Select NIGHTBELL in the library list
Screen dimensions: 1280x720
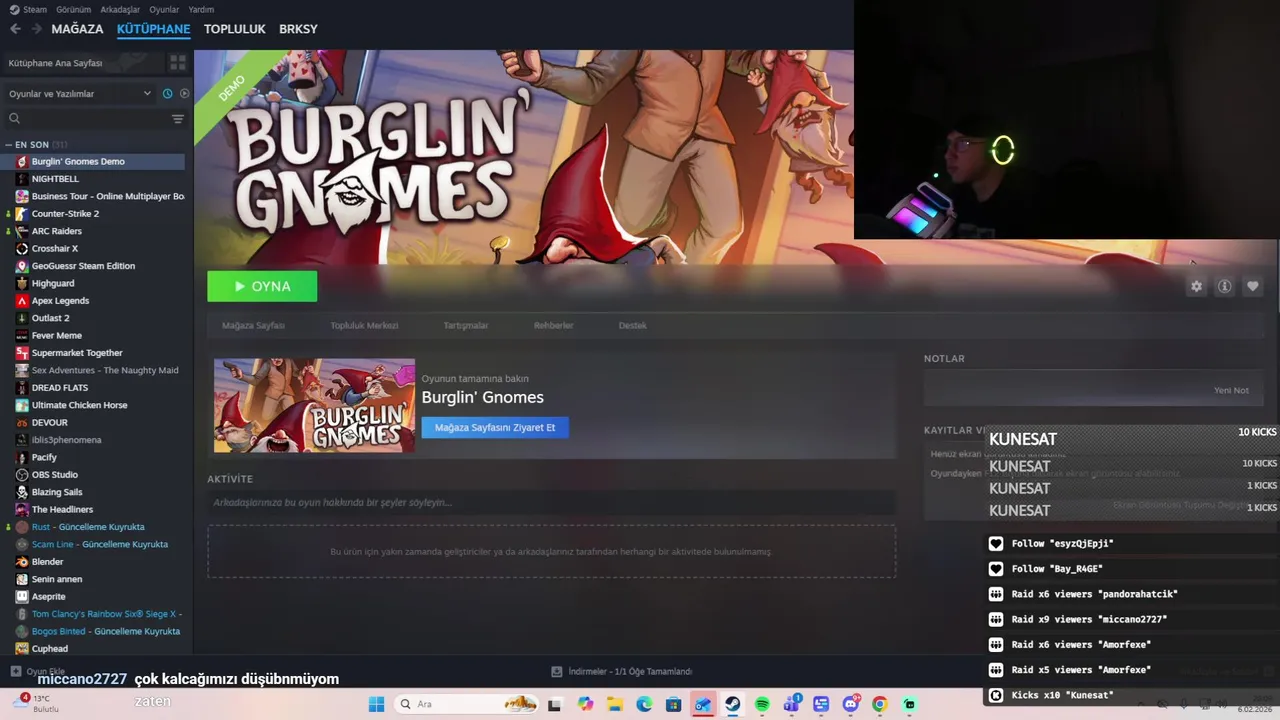coord(55,178)
